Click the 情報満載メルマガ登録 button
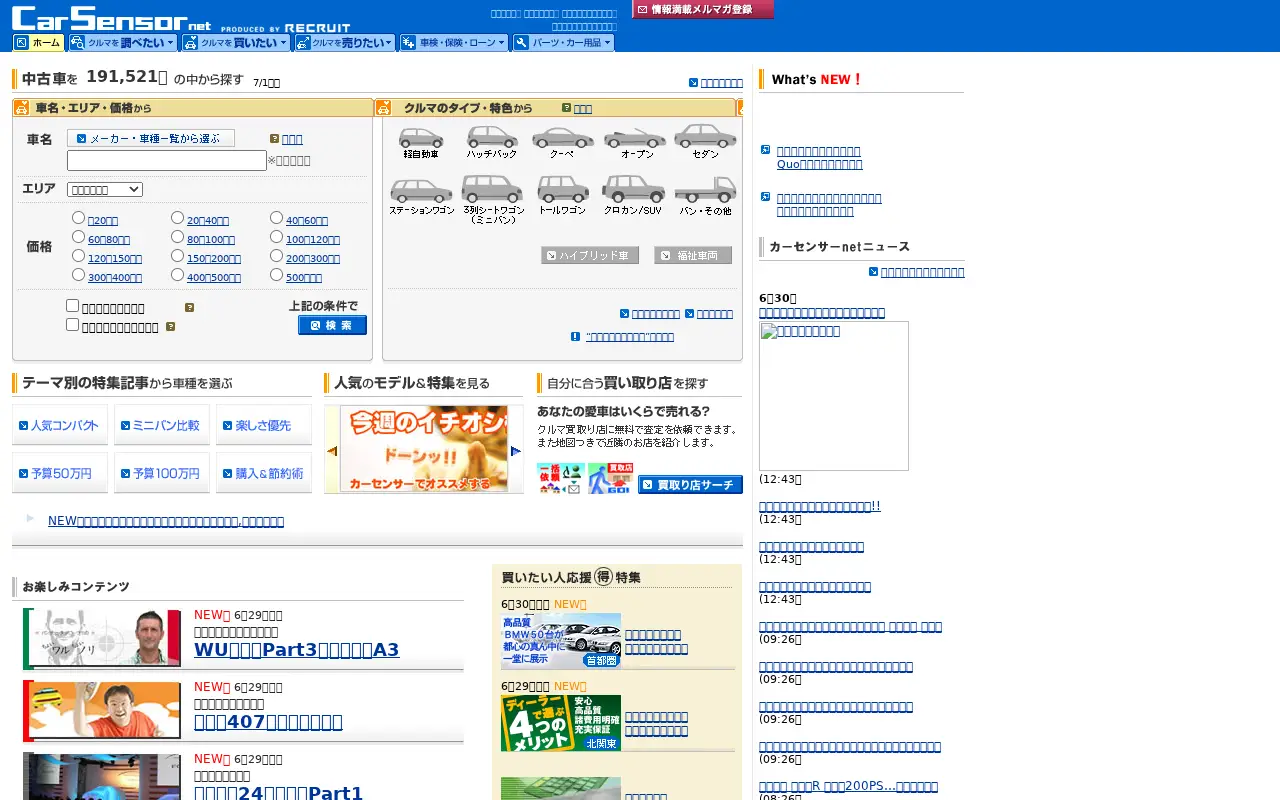The image size is (1280, 800). (703, 9)
